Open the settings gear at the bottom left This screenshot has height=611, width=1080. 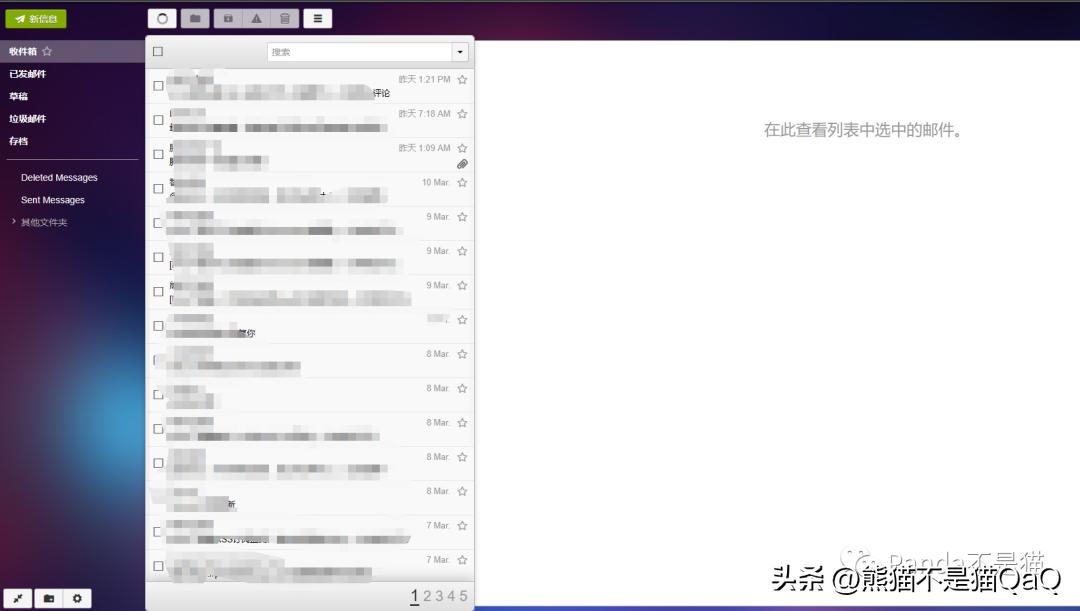[77, 598]
